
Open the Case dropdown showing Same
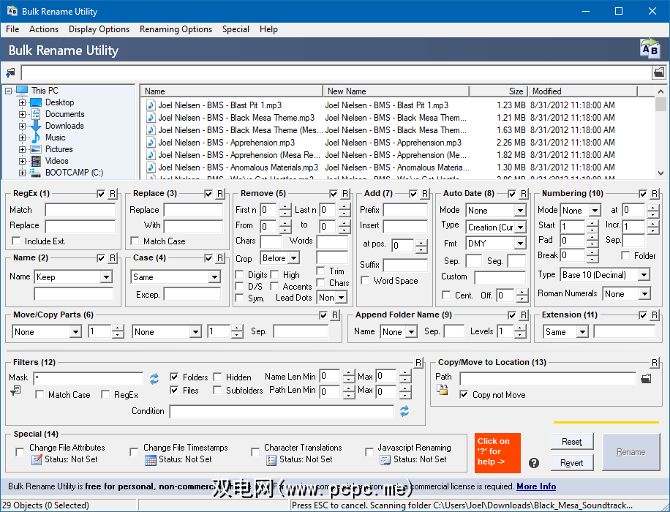[175, 277]
